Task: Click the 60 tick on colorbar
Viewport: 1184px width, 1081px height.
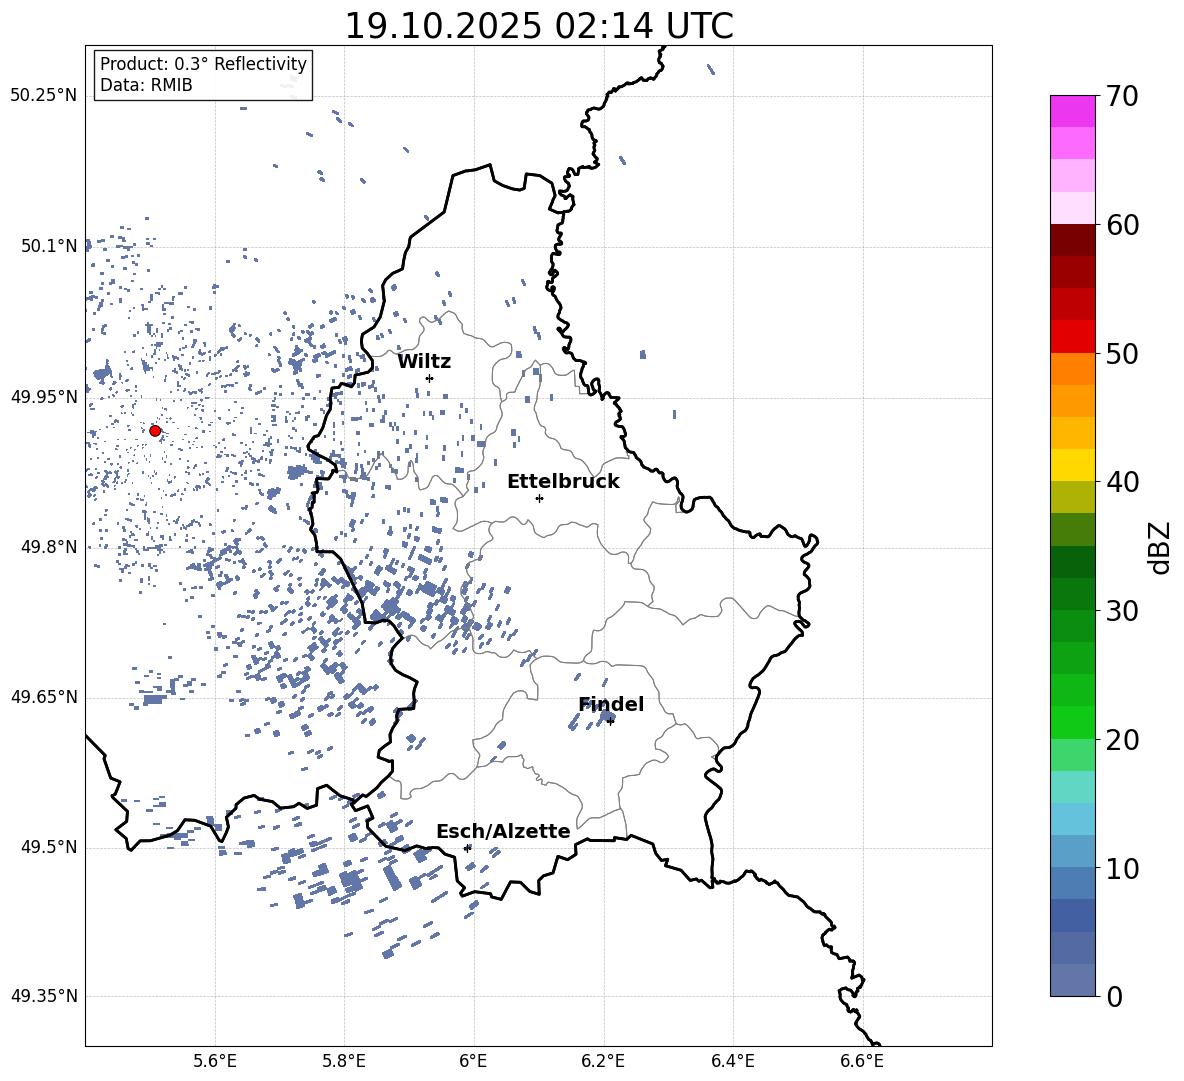Action: pos(1121,225)
